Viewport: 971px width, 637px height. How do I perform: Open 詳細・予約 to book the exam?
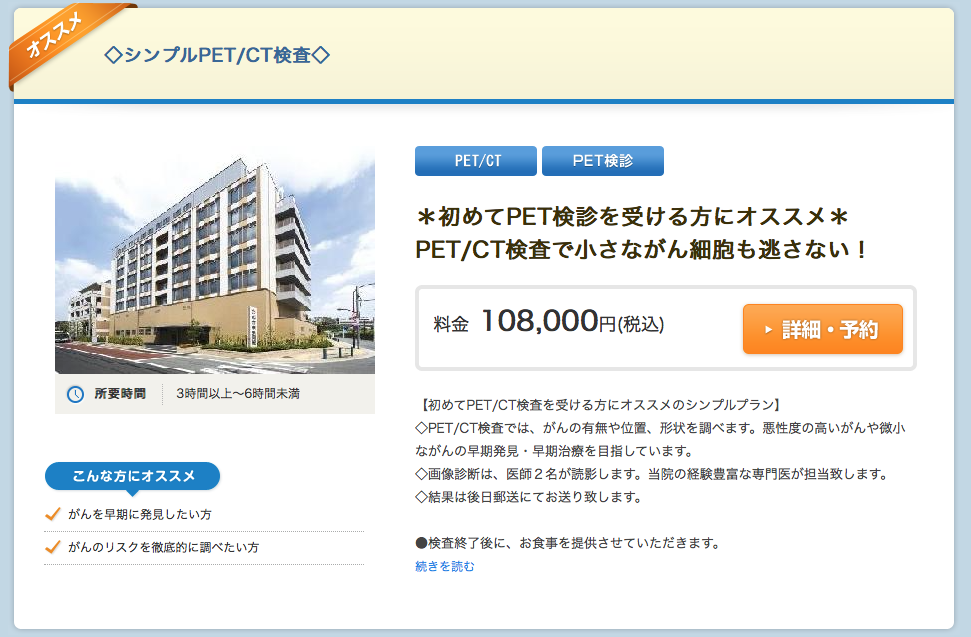pos(822,329)
